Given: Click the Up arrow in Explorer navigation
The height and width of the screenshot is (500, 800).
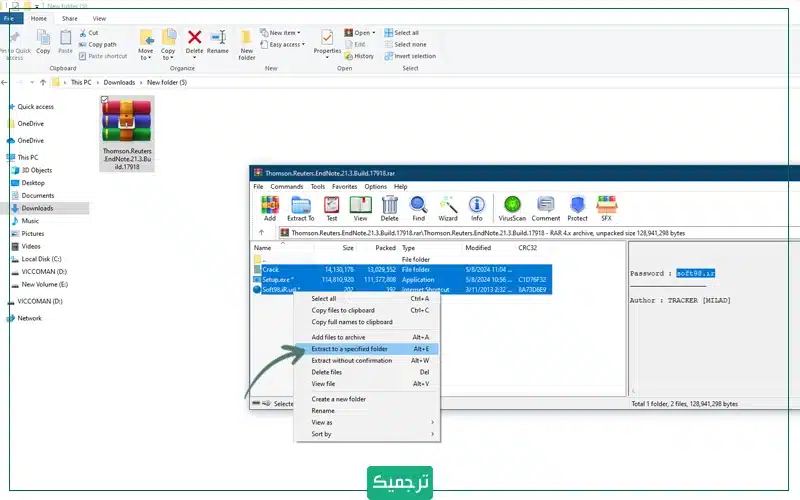Looking at the screenshot, I should point(43,82).
